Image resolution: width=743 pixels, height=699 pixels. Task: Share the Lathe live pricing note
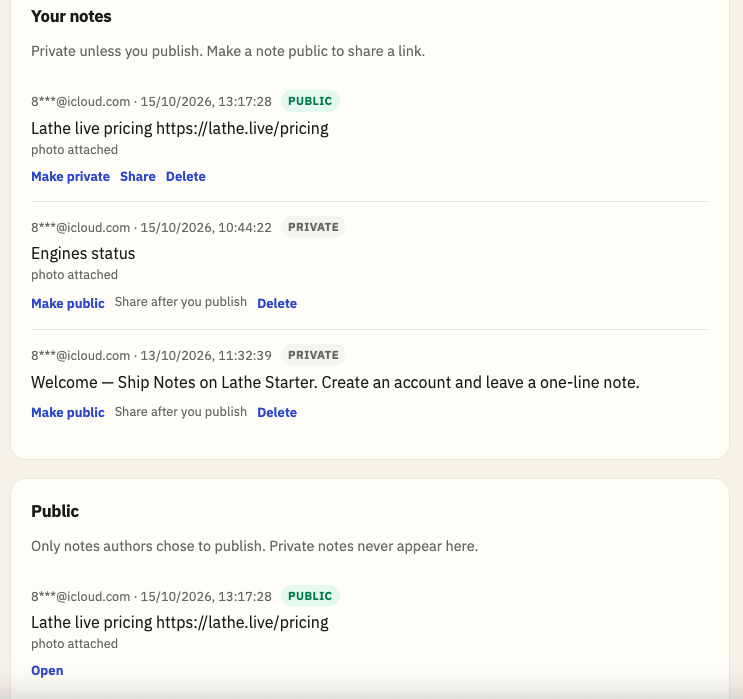click(137, 176)
